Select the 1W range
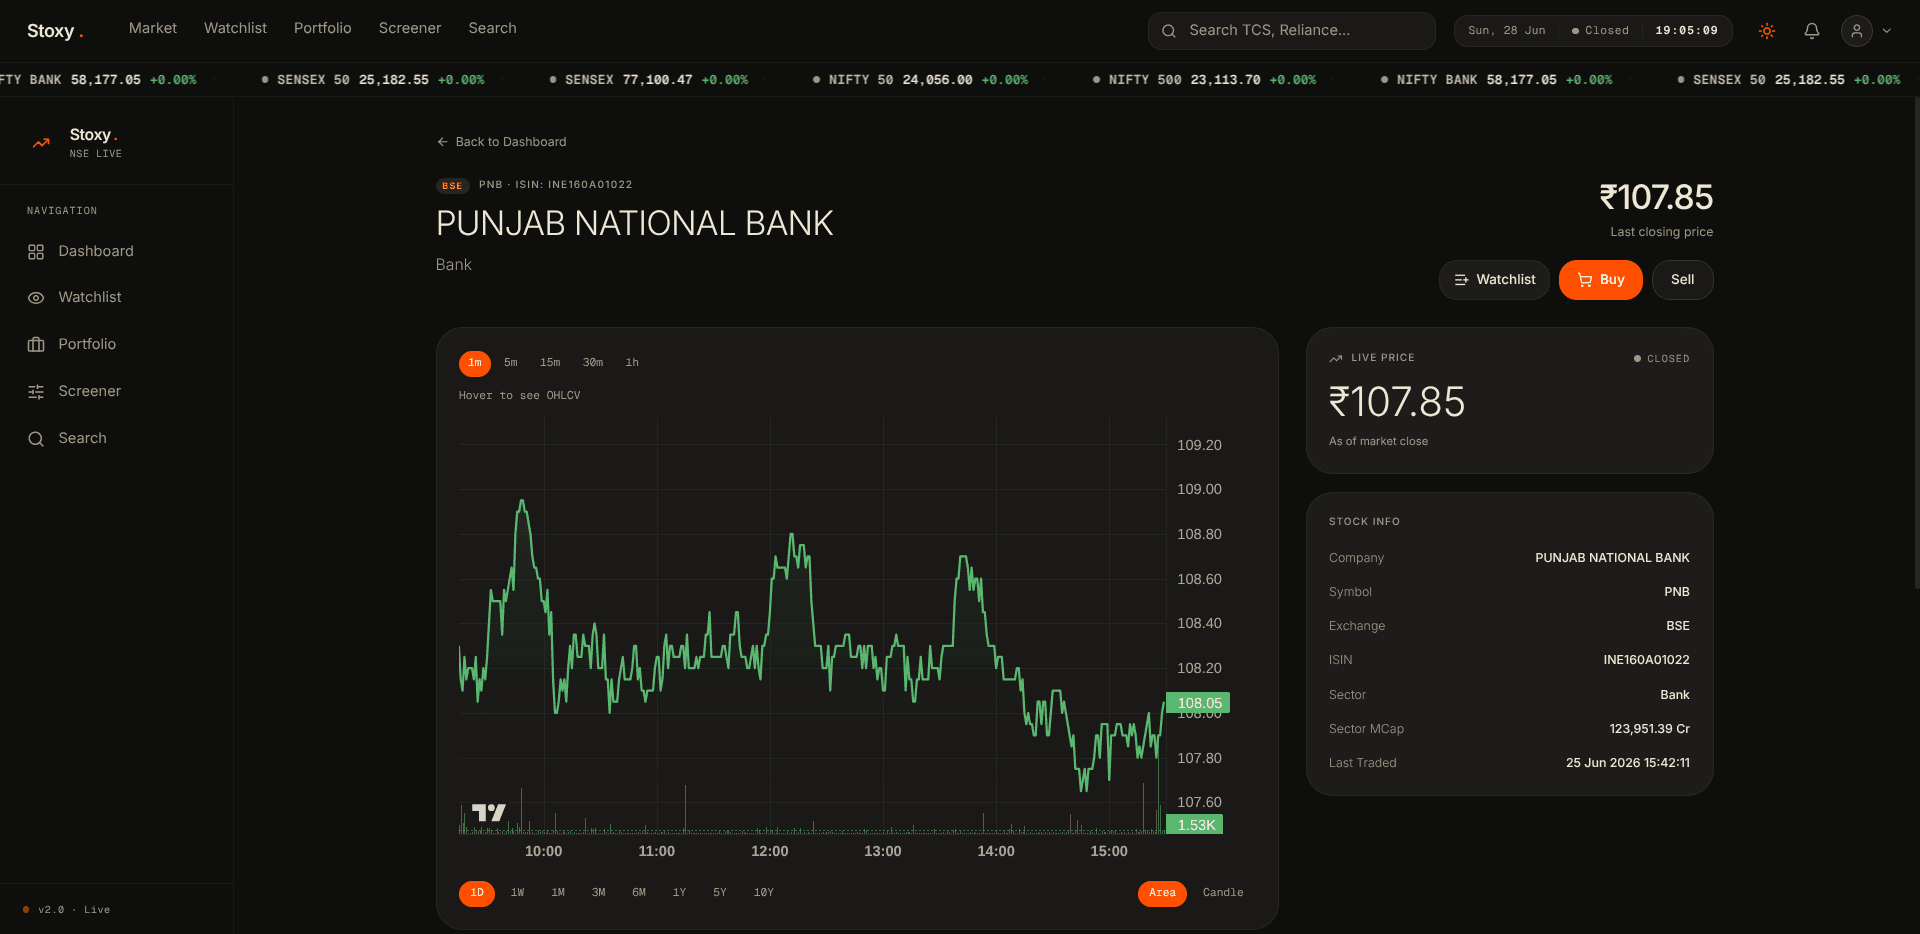This screenshot has width=1920, height=934. [517, 893]
